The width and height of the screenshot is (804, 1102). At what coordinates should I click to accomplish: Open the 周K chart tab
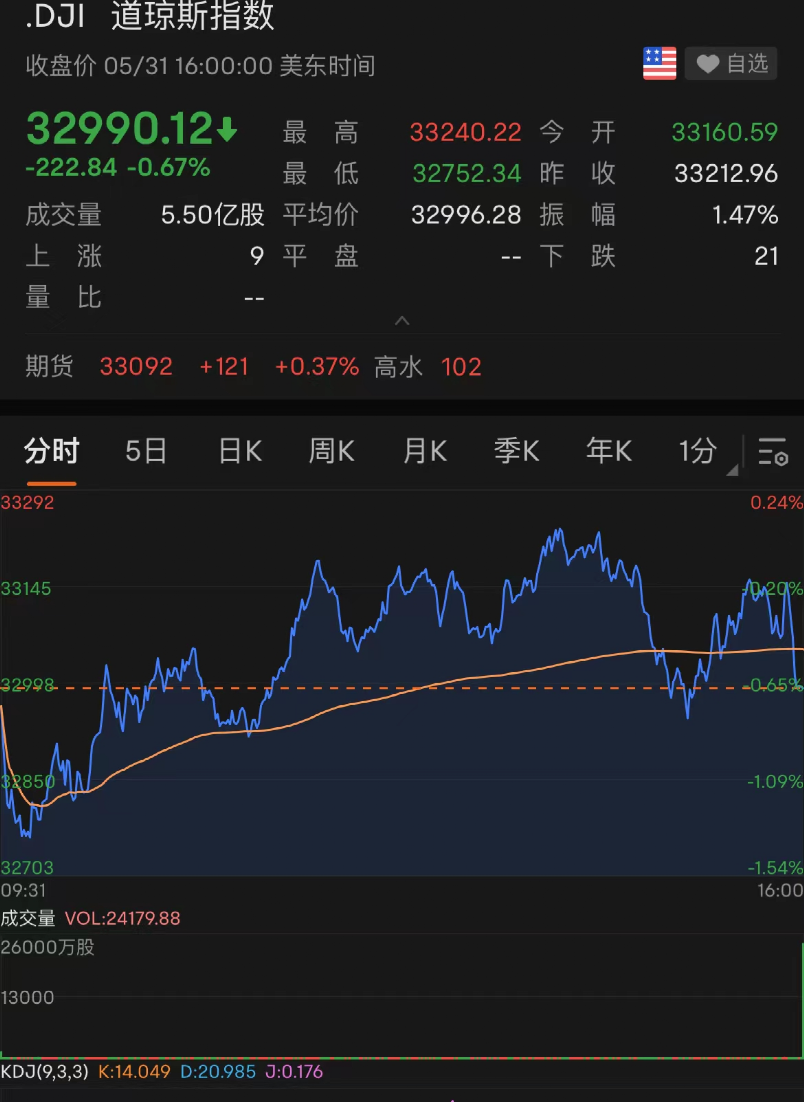tap(332, 451)
